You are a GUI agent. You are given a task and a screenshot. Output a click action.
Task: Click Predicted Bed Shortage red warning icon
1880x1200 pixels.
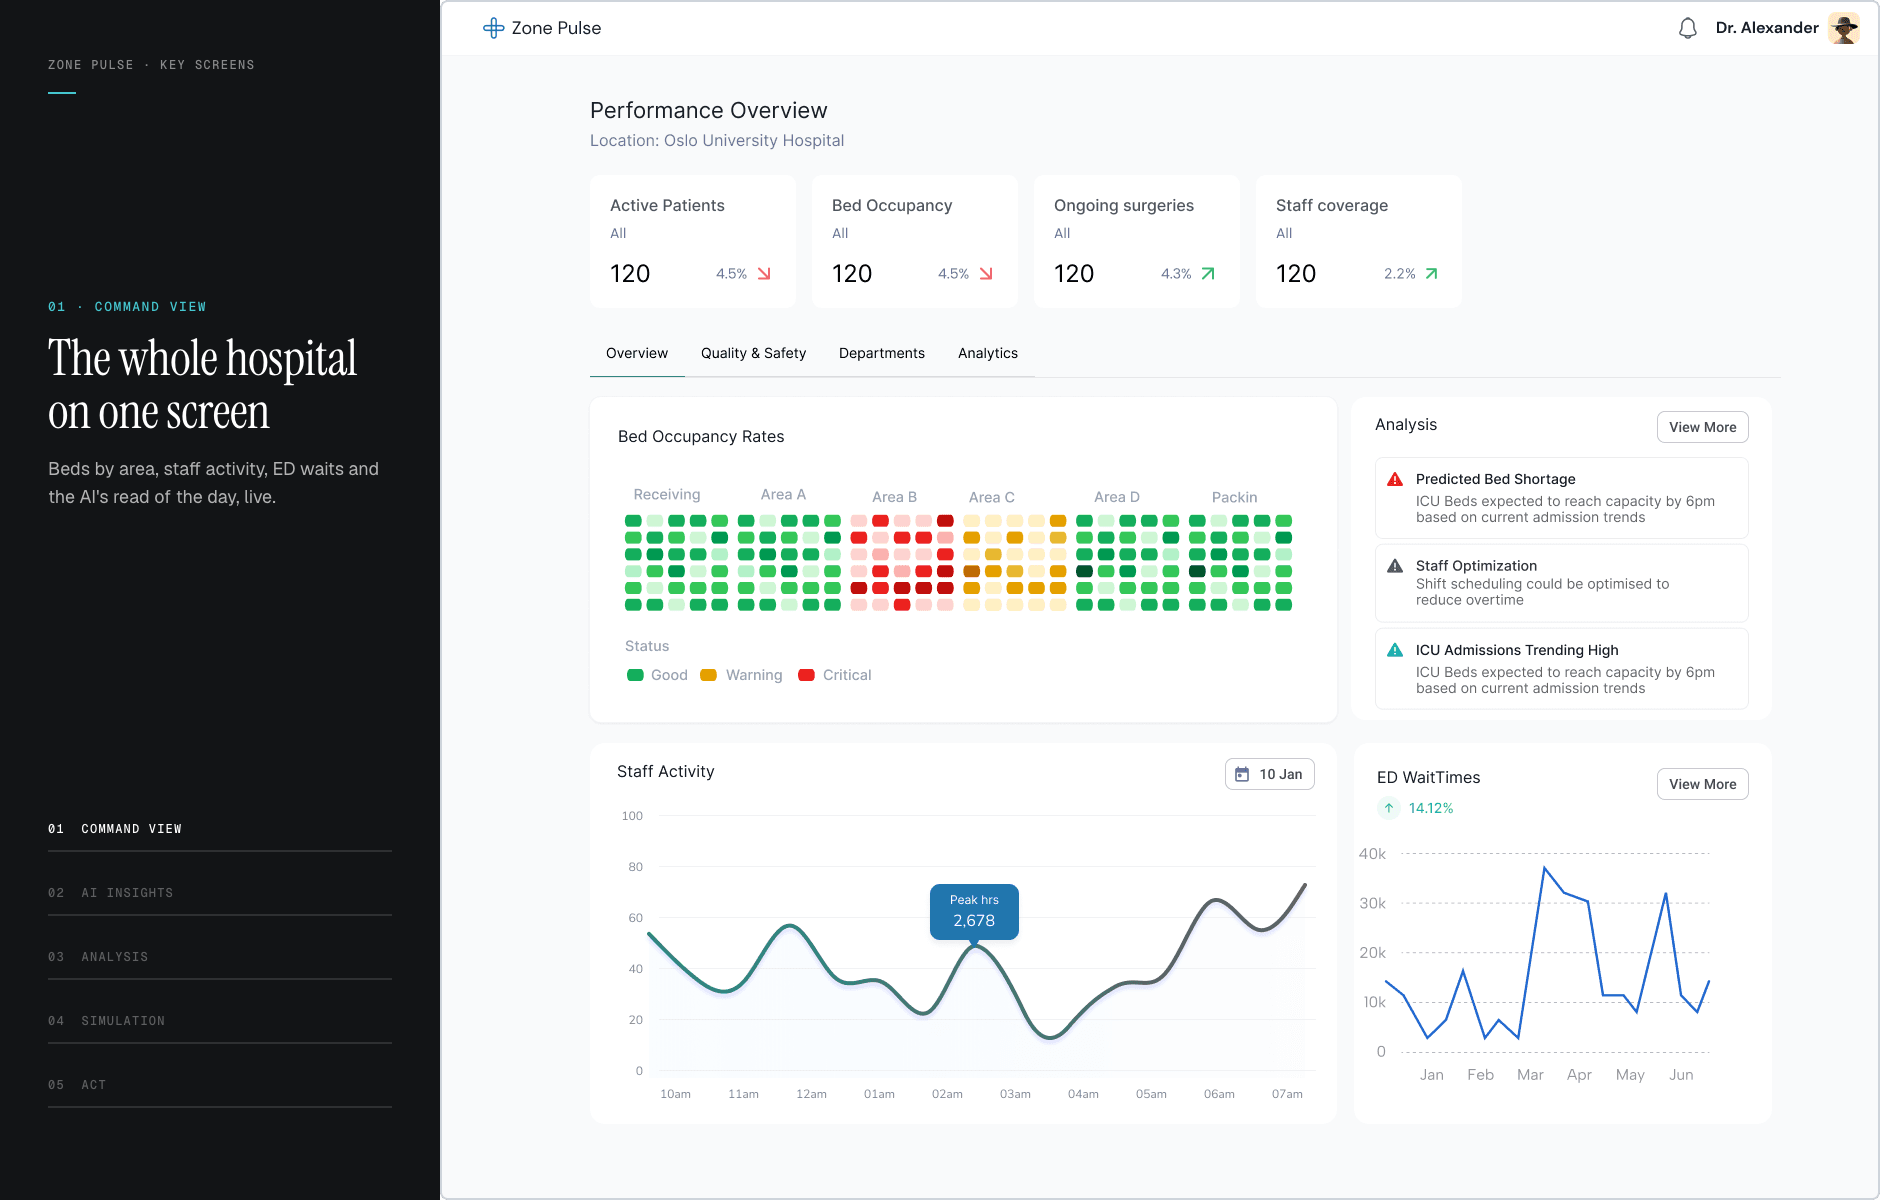click(x=1395, y=480)
